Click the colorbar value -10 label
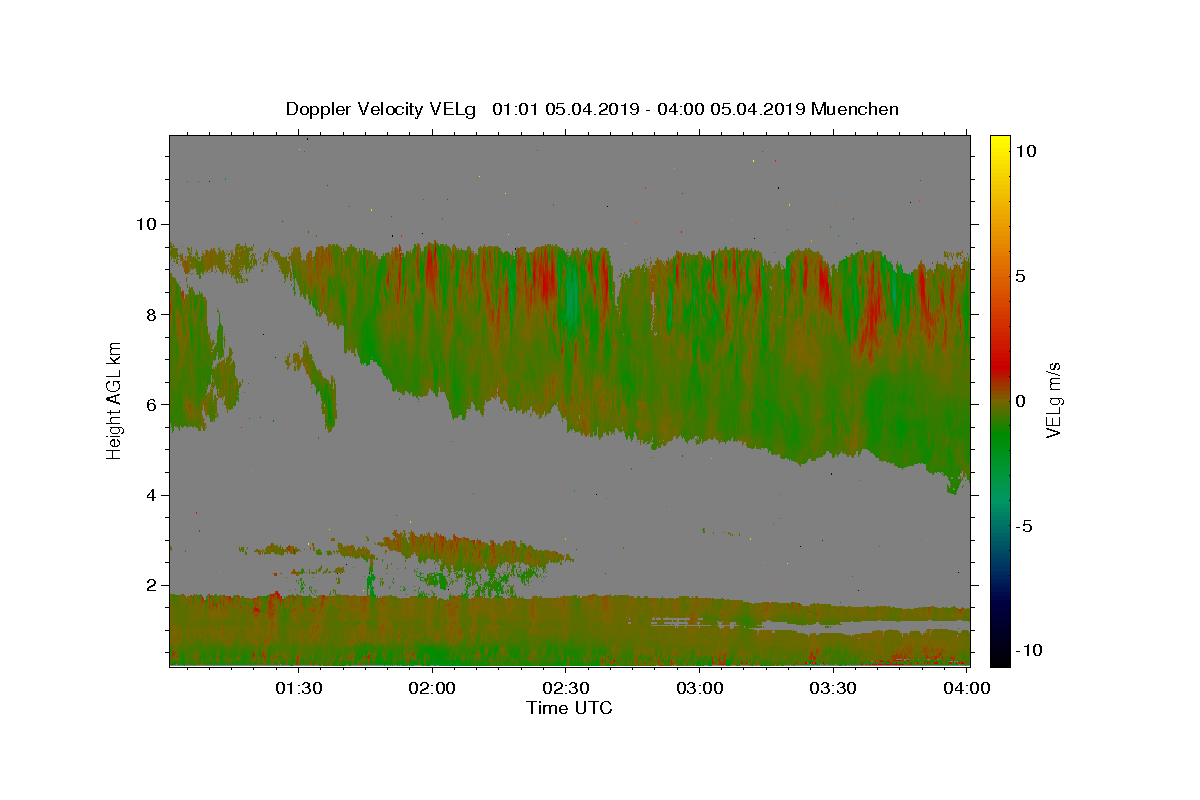This screenshot has height=800, width=1200. click(1027, 651)
